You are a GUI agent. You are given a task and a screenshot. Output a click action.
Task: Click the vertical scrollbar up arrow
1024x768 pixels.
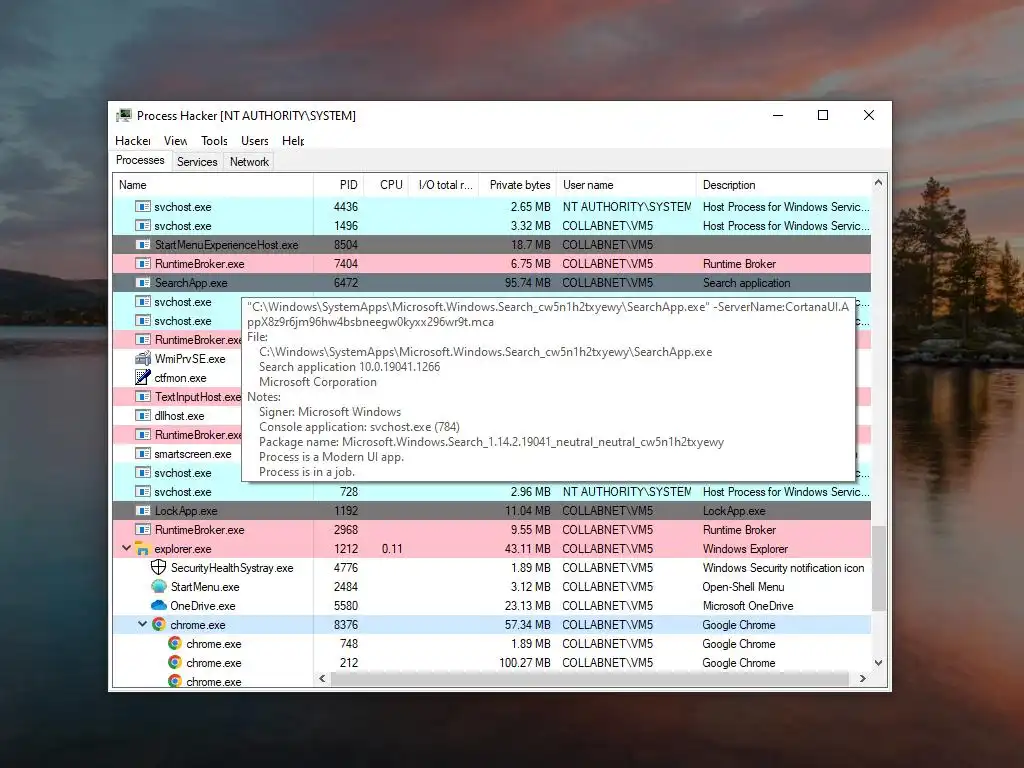click(878, 183)
